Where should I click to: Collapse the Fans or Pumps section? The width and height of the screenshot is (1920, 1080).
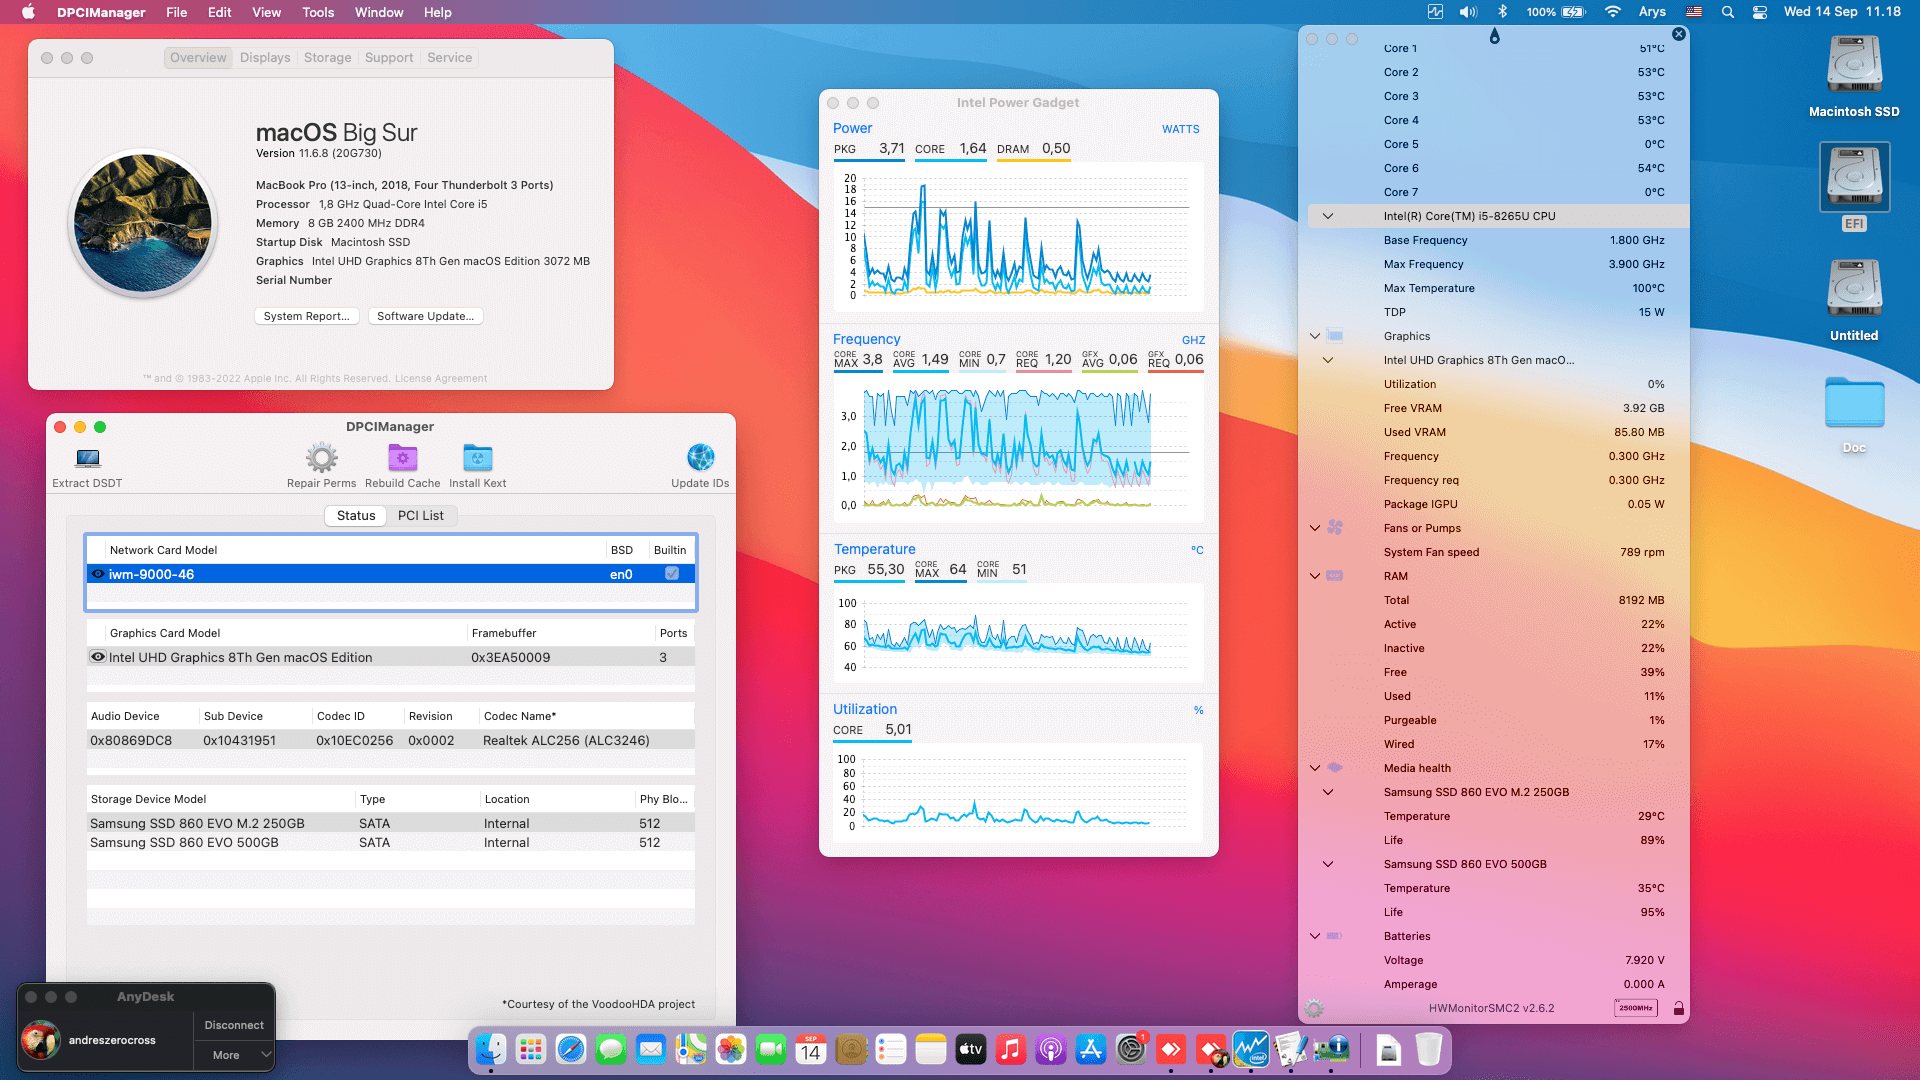1315,528
